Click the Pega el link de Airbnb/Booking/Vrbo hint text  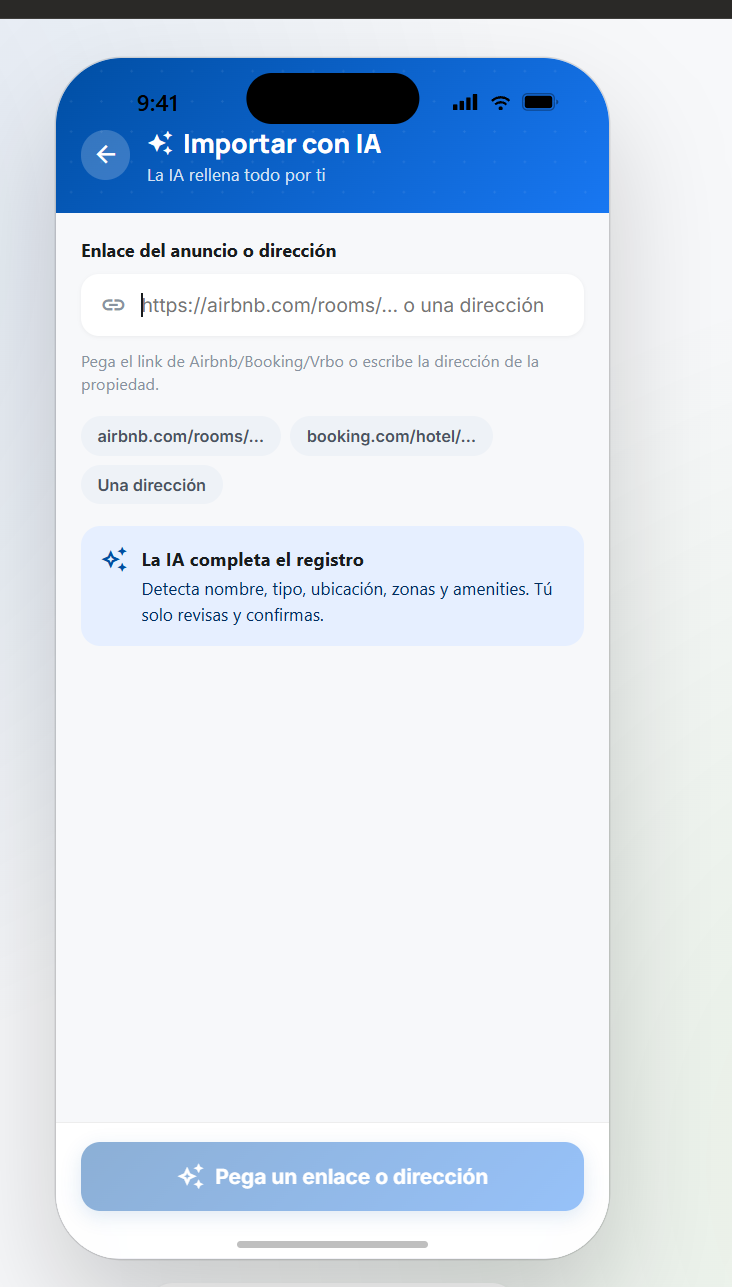pos(310,373)
